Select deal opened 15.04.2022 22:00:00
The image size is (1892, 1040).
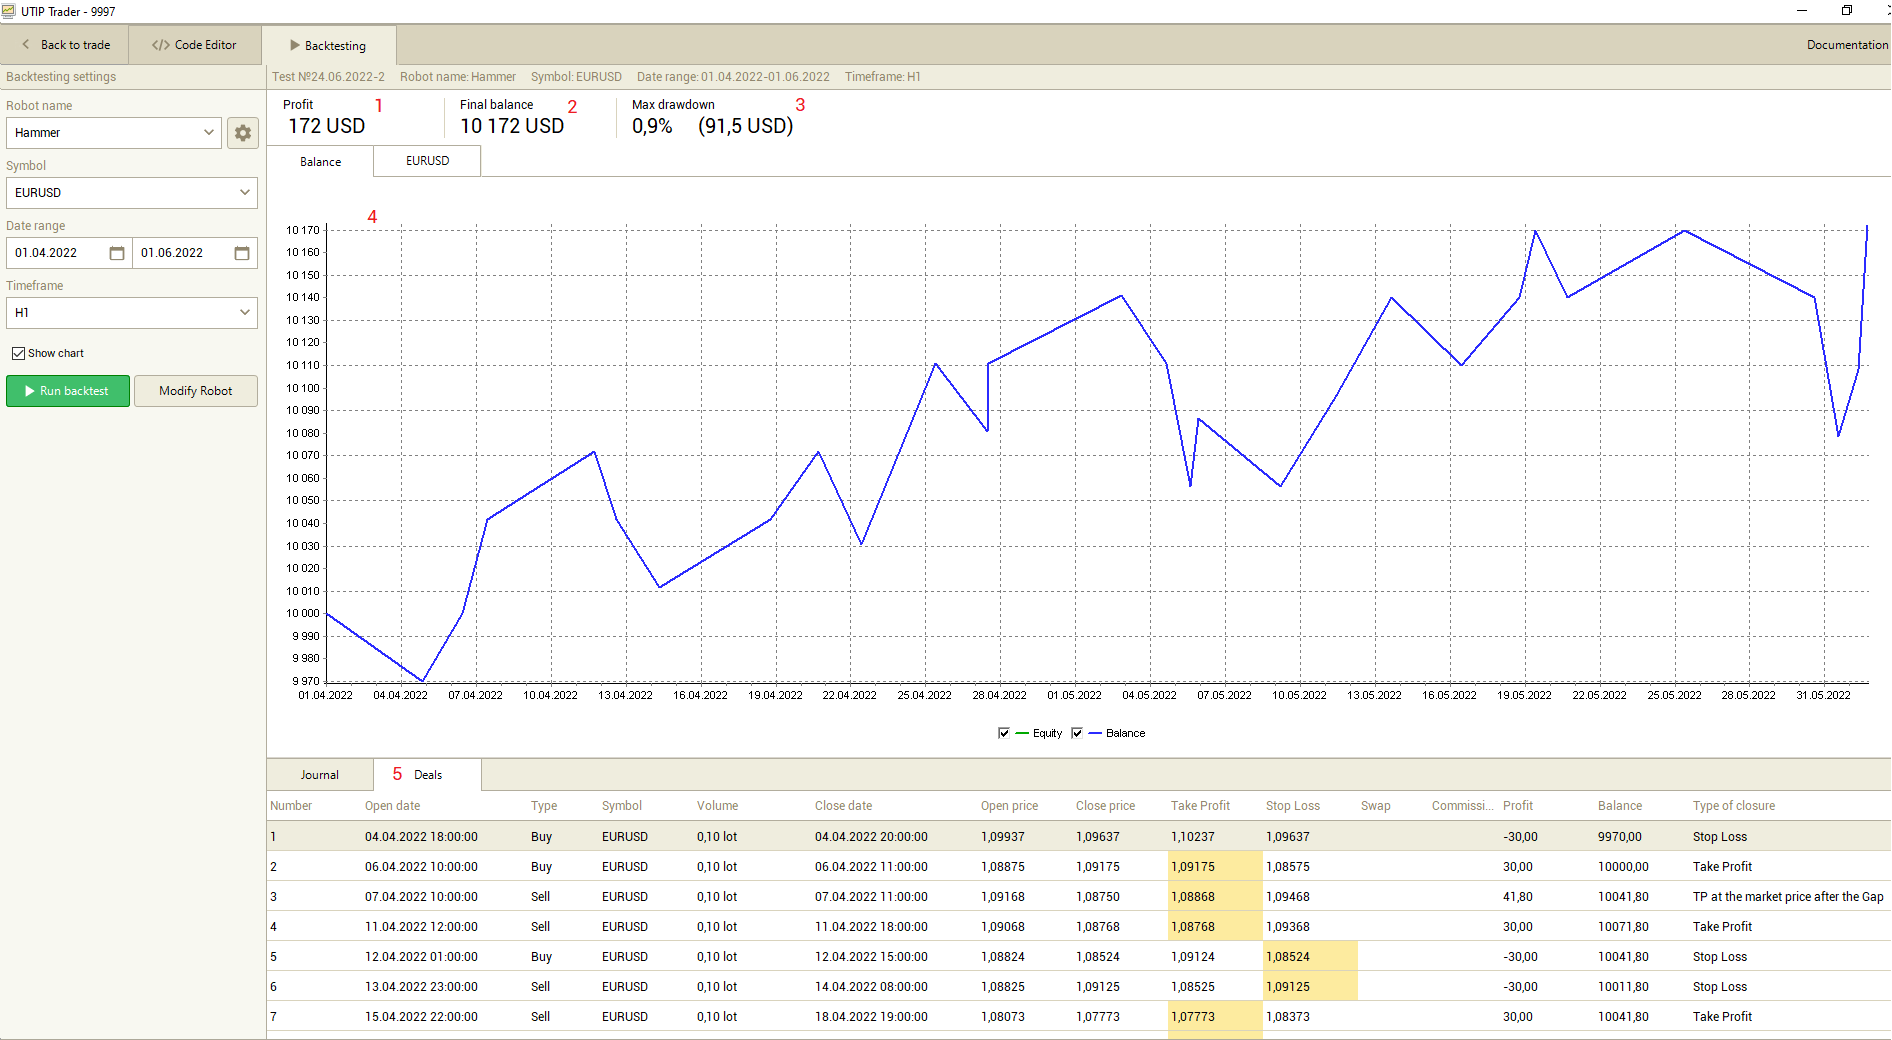point(1078,1017)
